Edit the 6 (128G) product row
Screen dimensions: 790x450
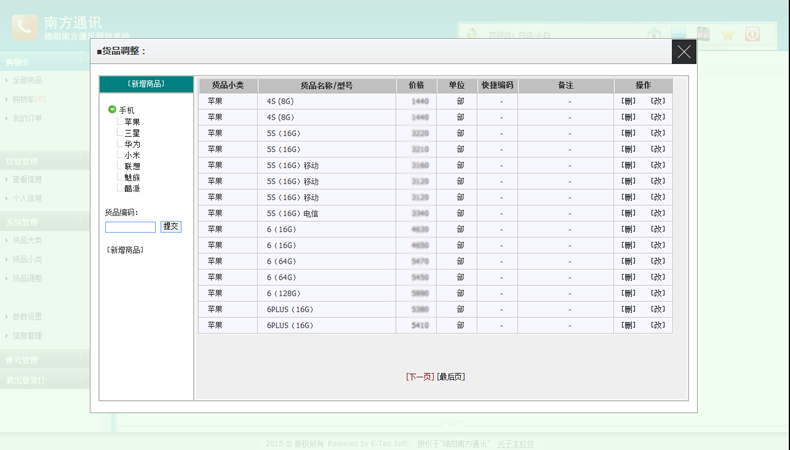657,293
